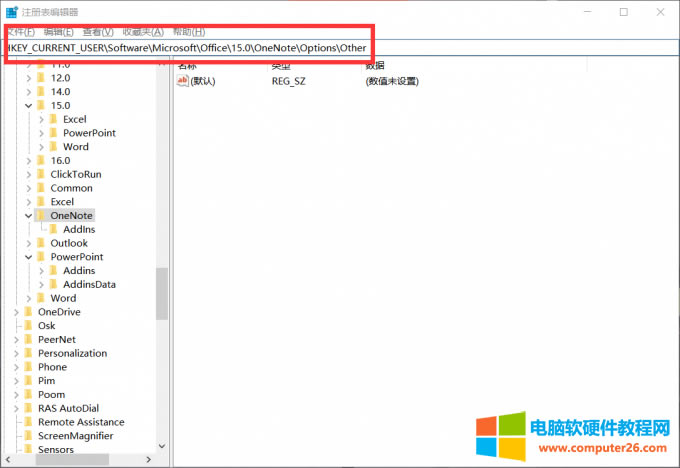Click the Sensors folder icon
Image resolution: width=680 pixels, height=468 pixels.
coord(29,449)
